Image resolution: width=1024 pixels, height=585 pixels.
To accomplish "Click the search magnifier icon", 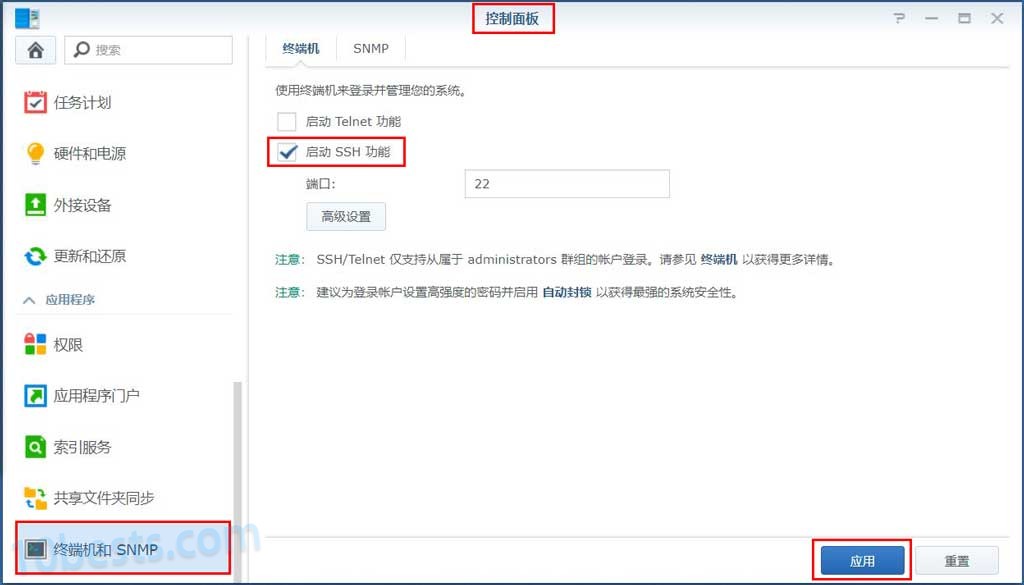I will [x=82, y=50].
